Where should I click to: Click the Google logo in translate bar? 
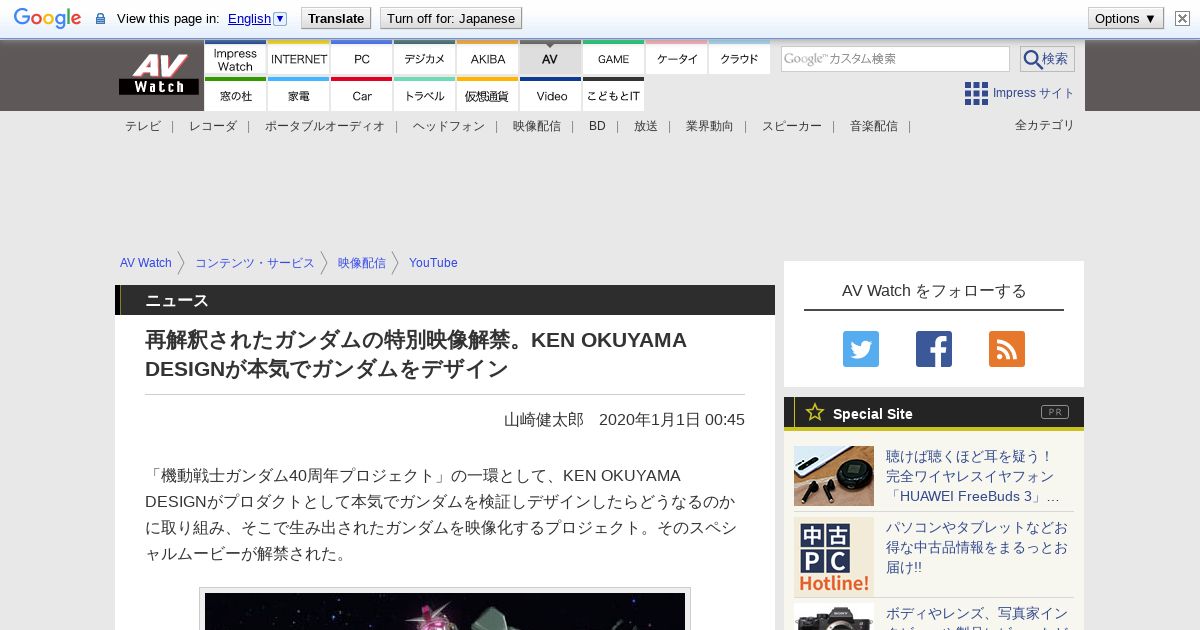click(x=47, y=18)
